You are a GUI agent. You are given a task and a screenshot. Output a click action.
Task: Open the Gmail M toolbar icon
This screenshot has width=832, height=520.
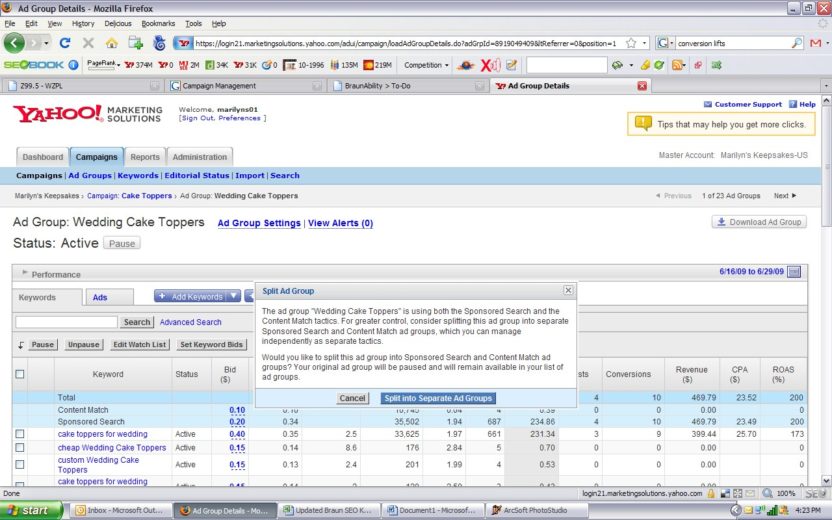(816, 43)
